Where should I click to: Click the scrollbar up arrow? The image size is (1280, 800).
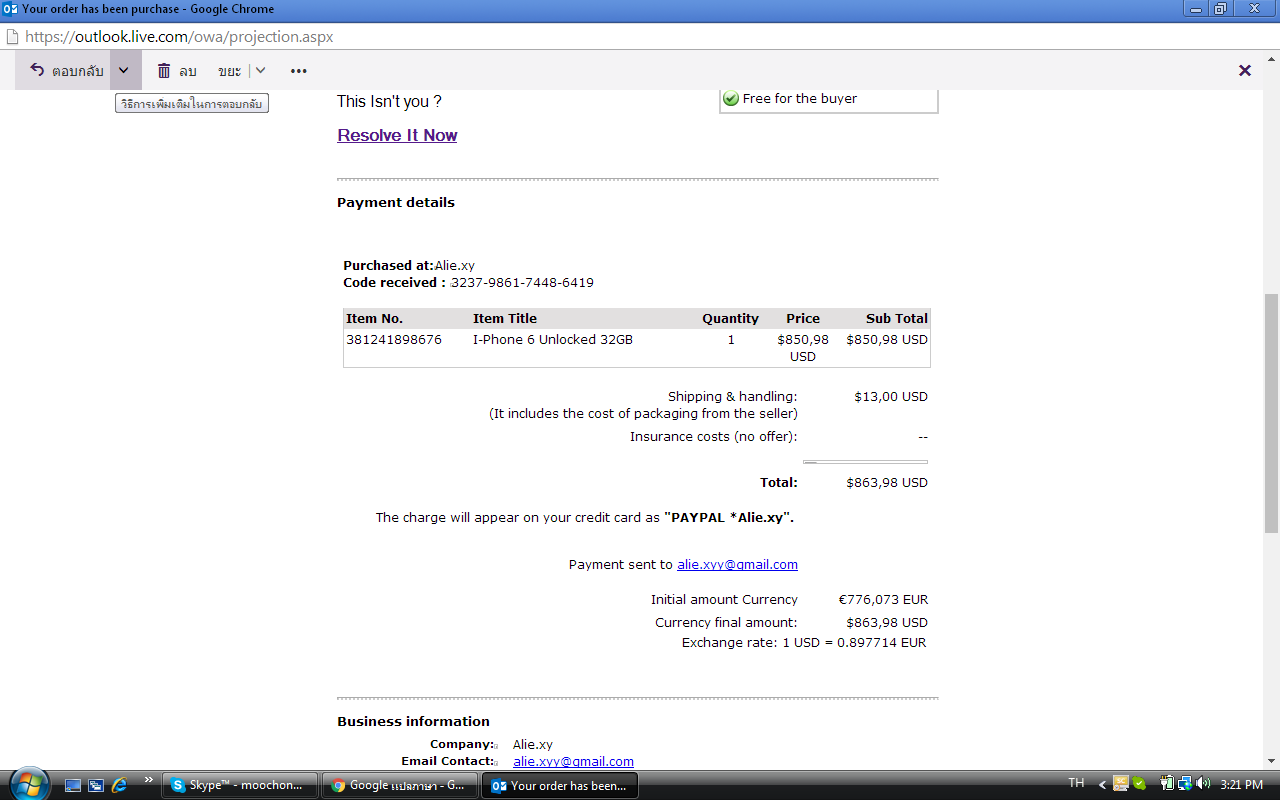tap(1271, 58)
